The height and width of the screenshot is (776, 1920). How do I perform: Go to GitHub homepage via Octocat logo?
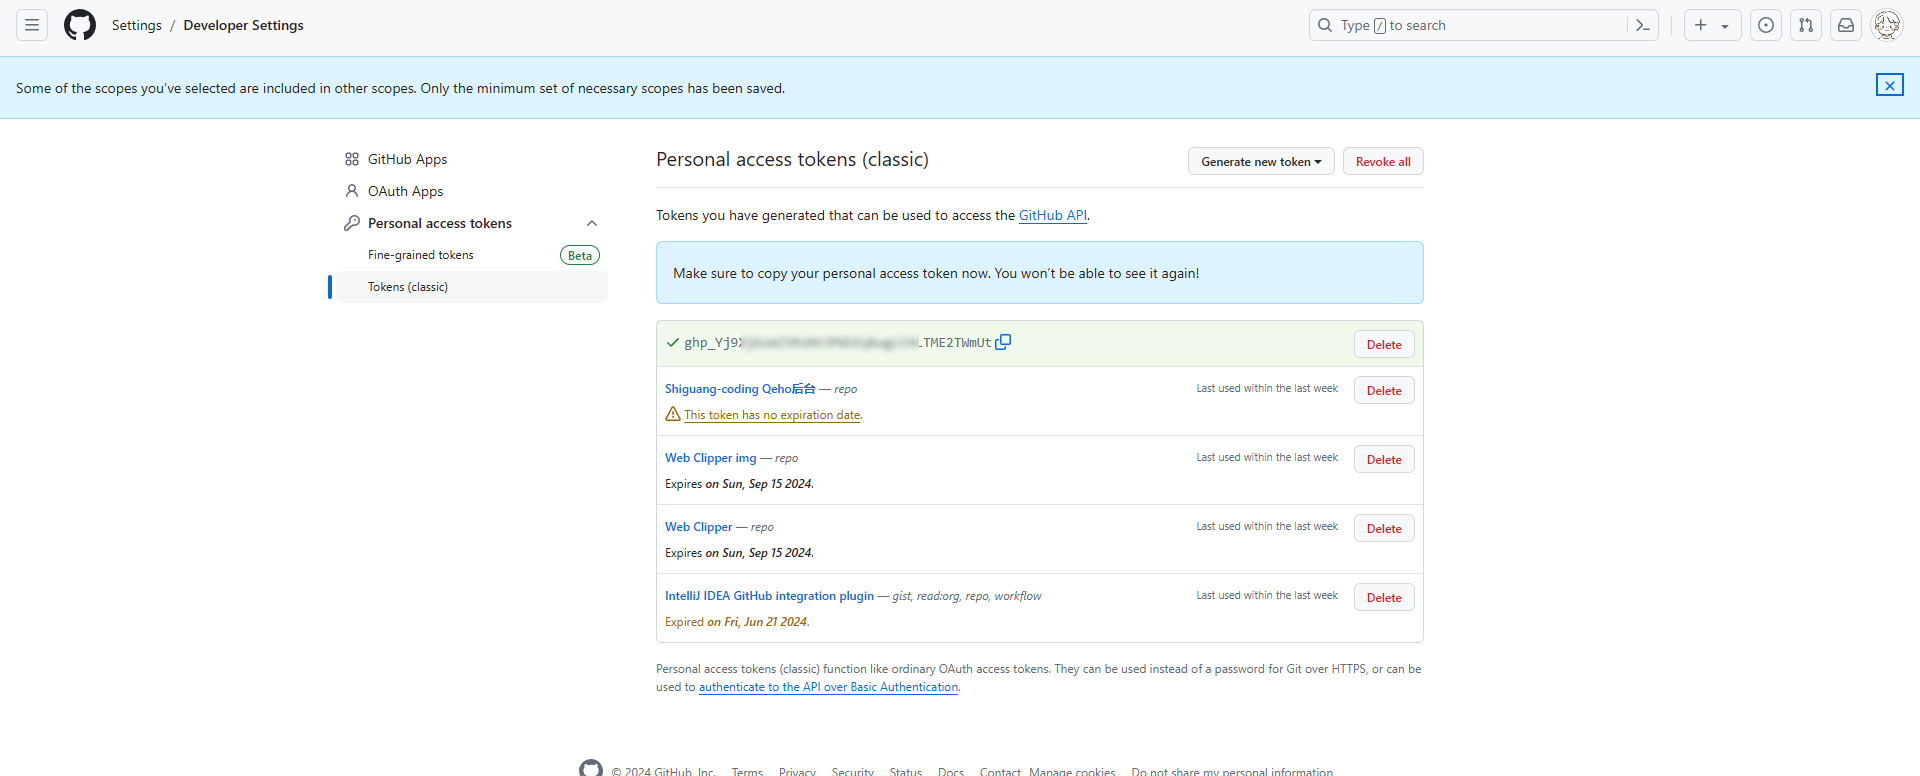point(80,25)
